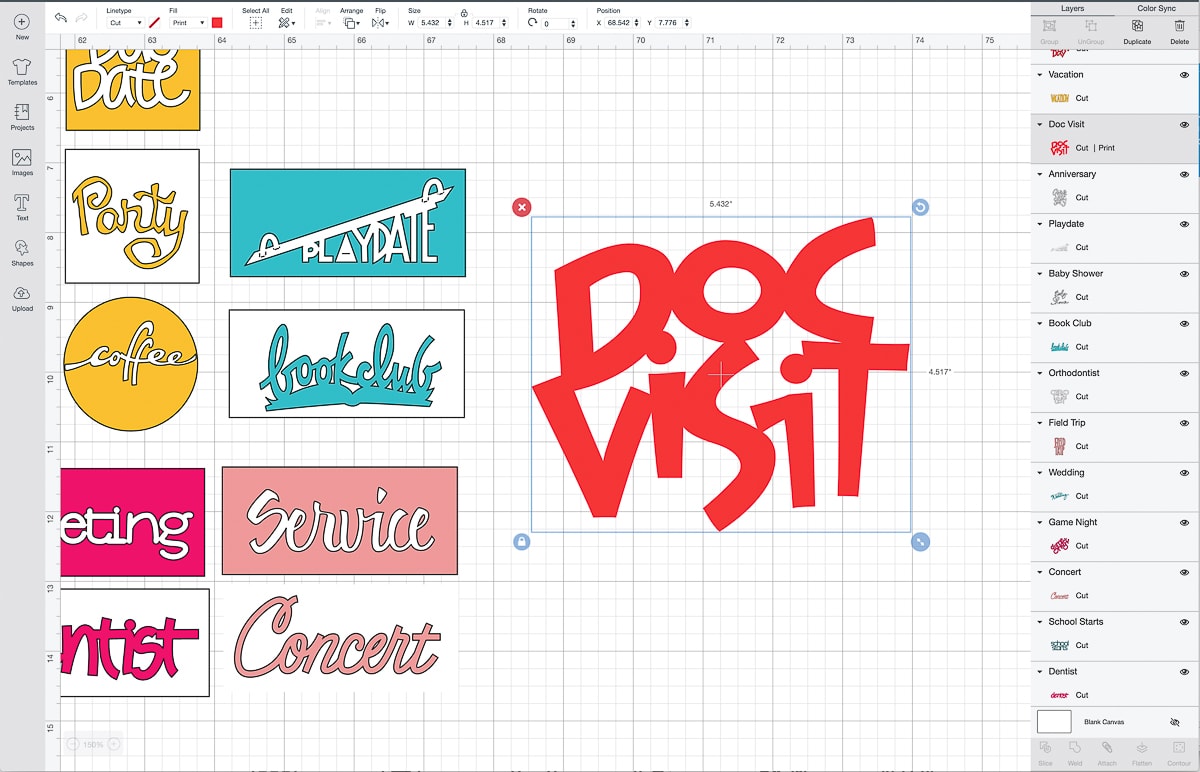1200x772 pixels.
Task: Switch to the Color Sync tab
Action: click(x=1156, y=8)
